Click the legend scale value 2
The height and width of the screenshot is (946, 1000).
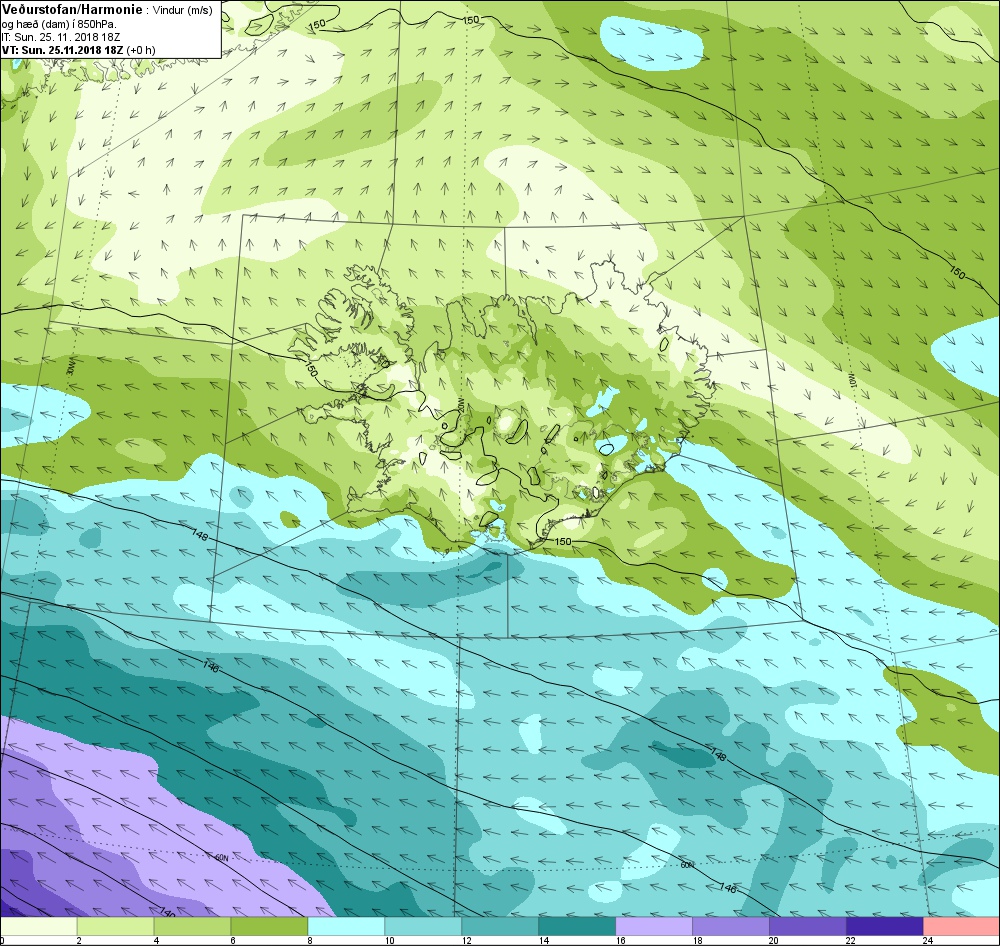80,940
